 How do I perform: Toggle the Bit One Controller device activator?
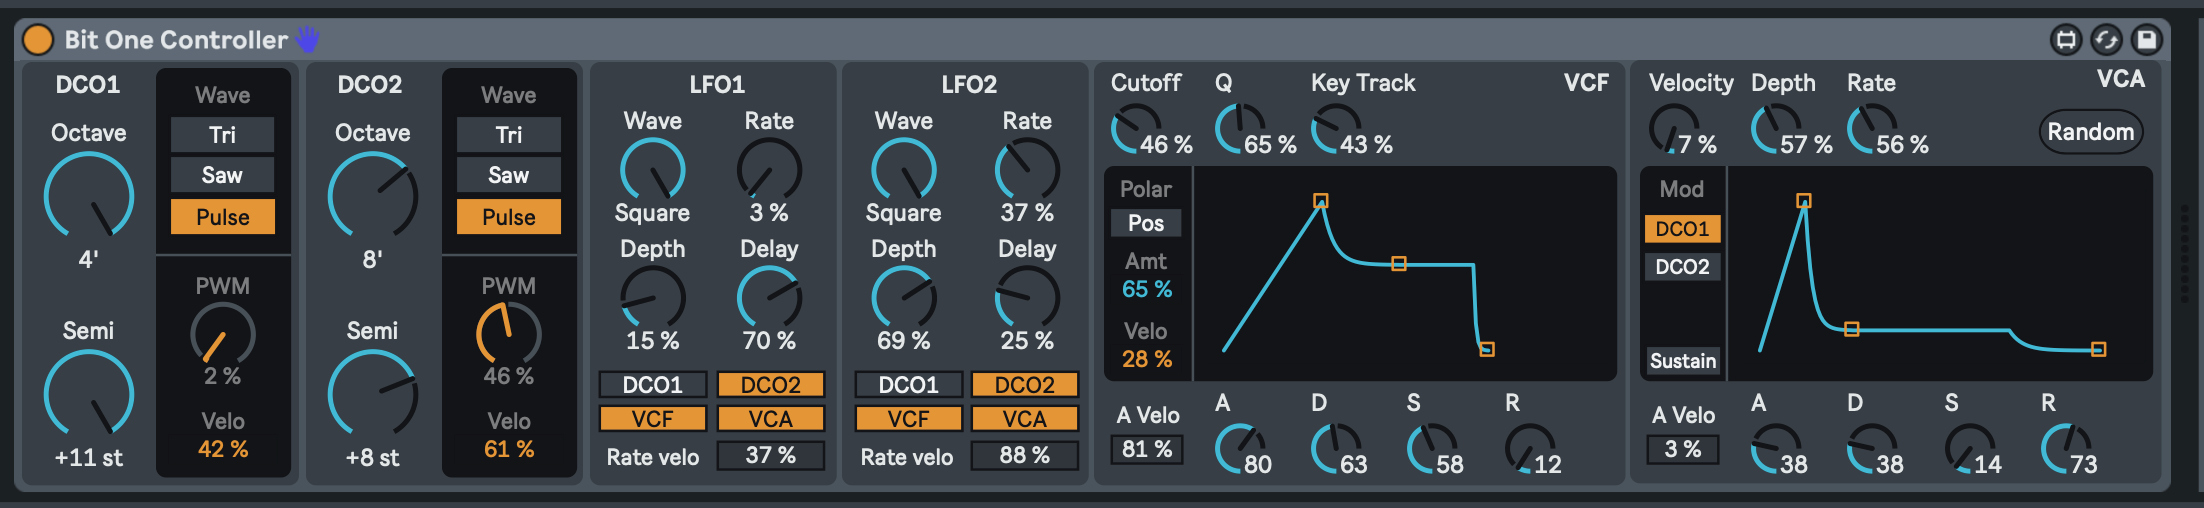coord(38,40)
